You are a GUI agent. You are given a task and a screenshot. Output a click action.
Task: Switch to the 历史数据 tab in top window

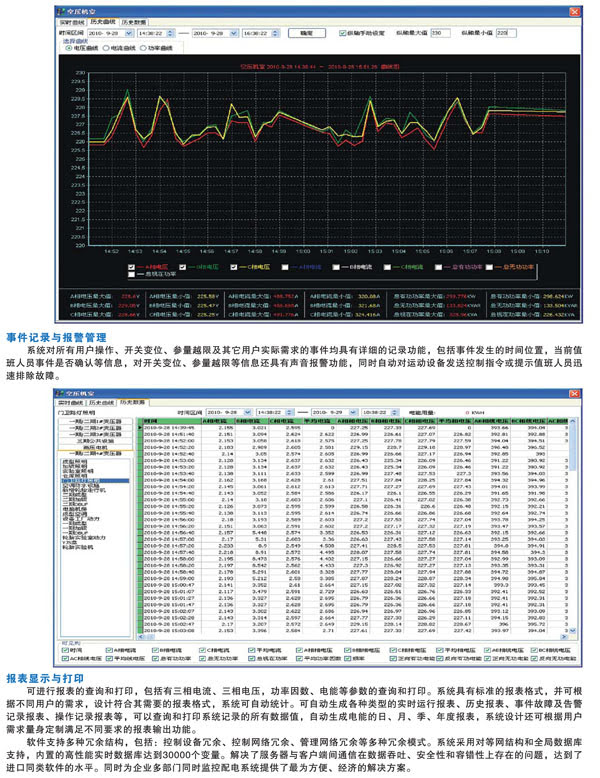point(134,20)
